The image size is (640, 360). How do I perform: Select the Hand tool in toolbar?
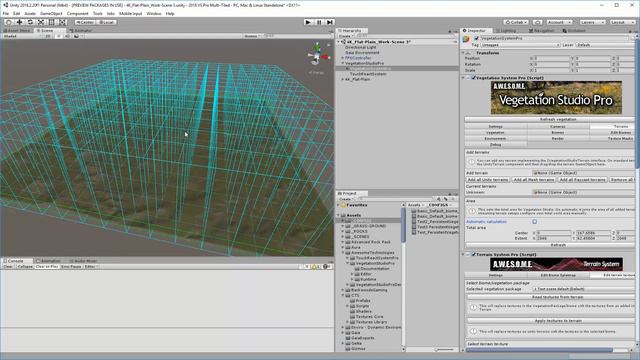tap(9, 22)
